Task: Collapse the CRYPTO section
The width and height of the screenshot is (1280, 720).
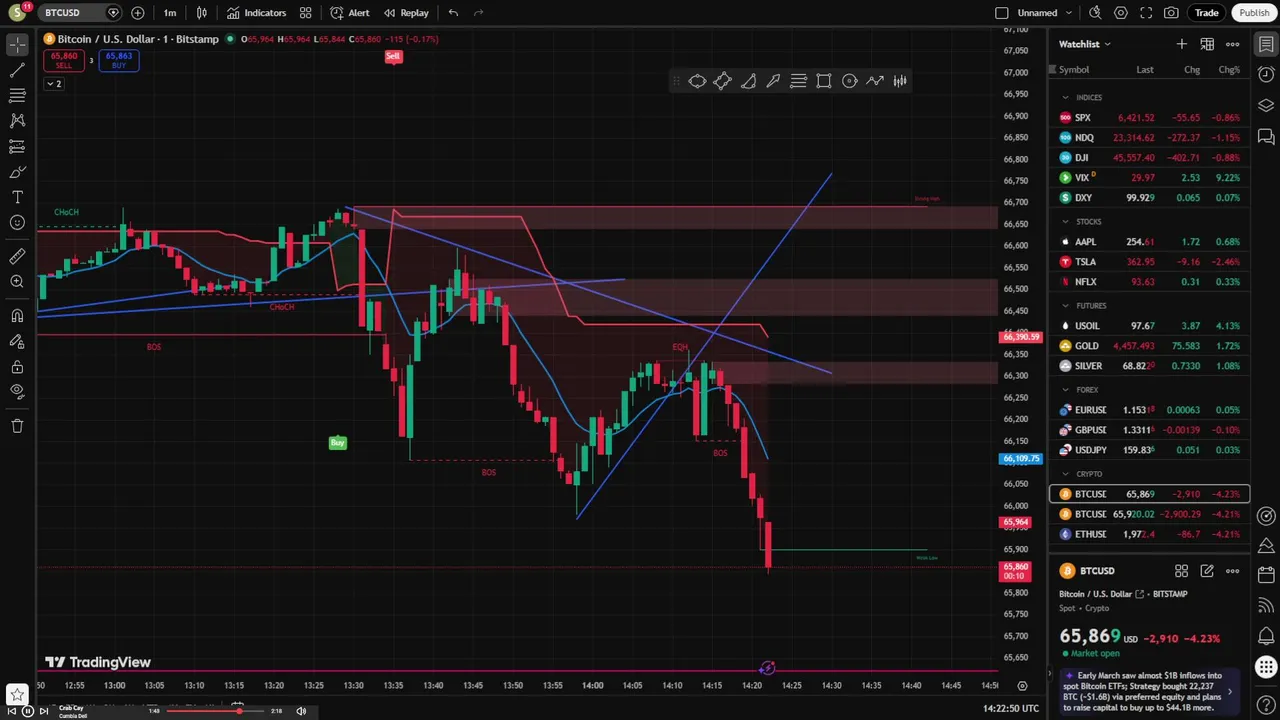Action: [x=1065, y=473]
